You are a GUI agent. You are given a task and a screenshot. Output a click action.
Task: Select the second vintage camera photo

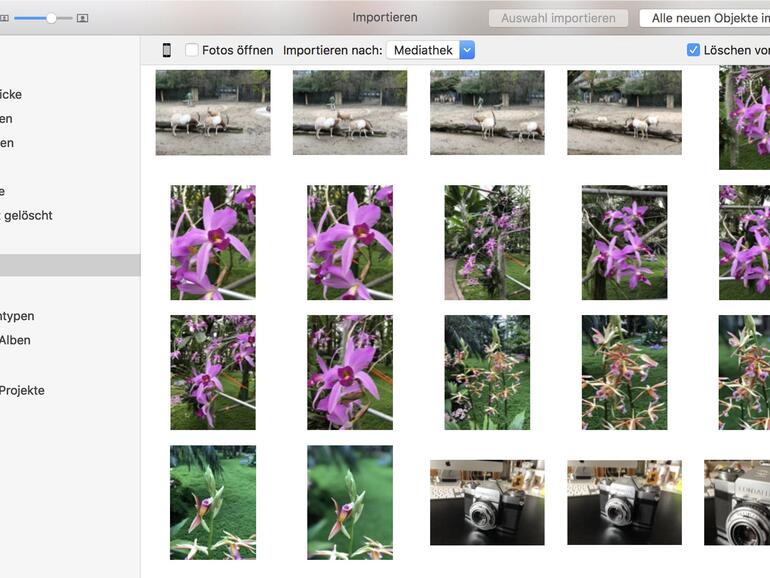625,502
